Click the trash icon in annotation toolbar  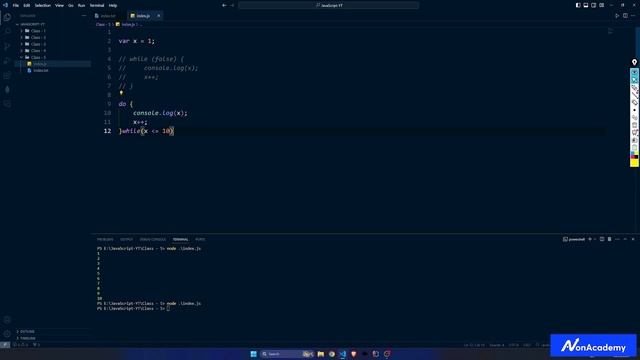tap(634, 125)
